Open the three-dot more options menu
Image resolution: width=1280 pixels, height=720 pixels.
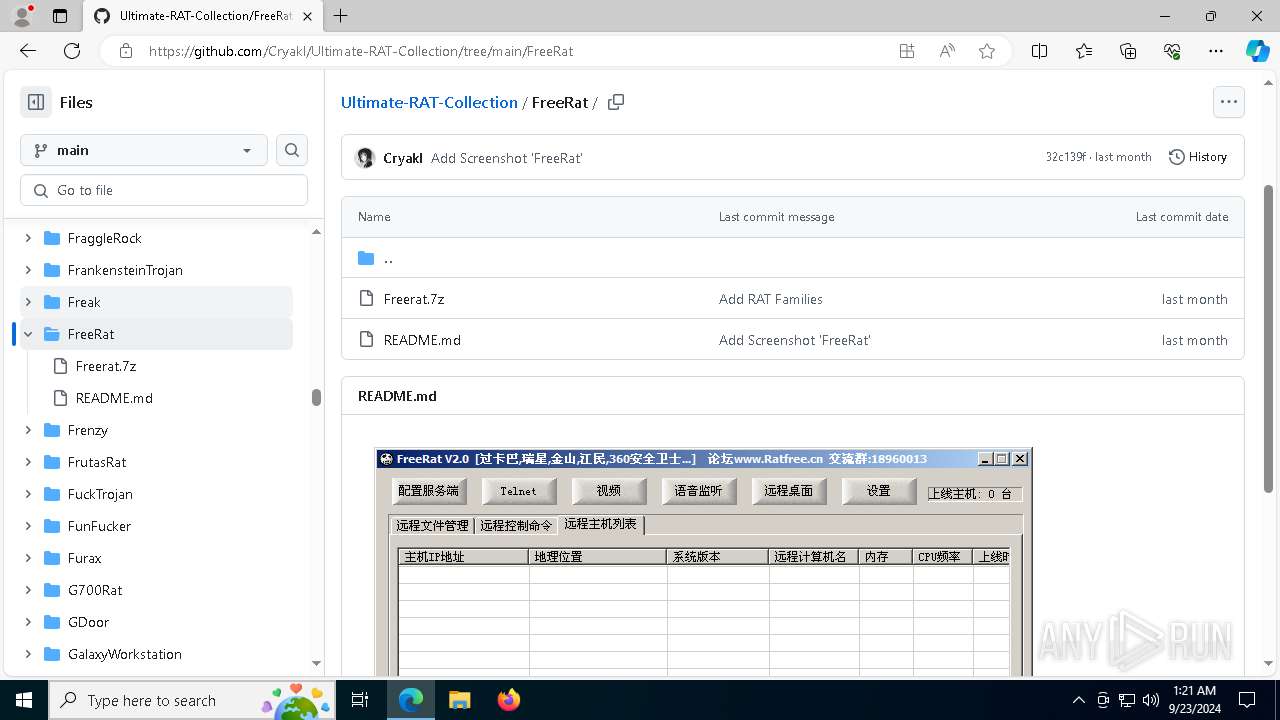tap(1229, 102)
